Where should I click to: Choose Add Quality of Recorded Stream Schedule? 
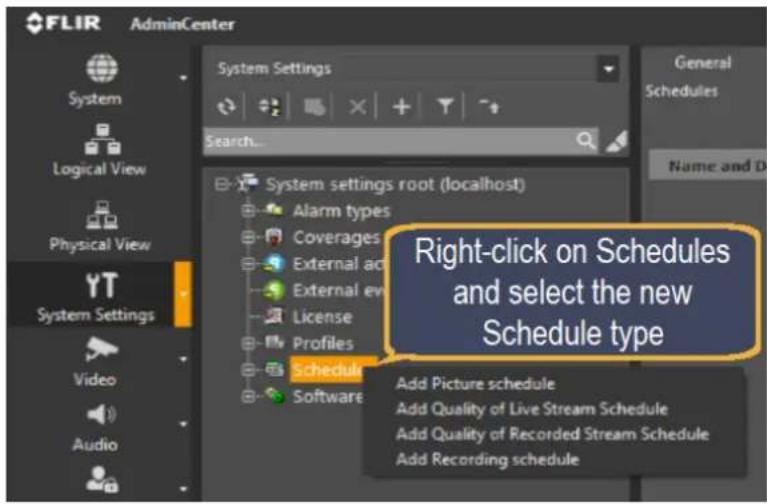pyautogui.click(x=552, y=434)
